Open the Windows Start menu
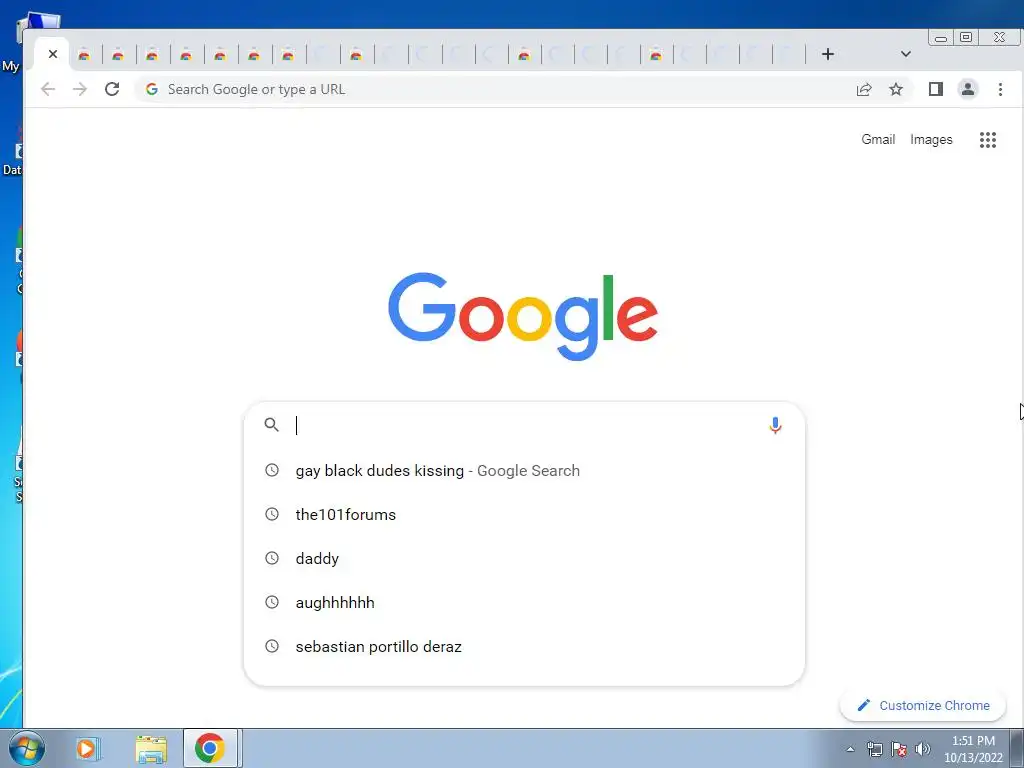The width and height of the screenshot is (1024, 768). click(x=27, y=748)
